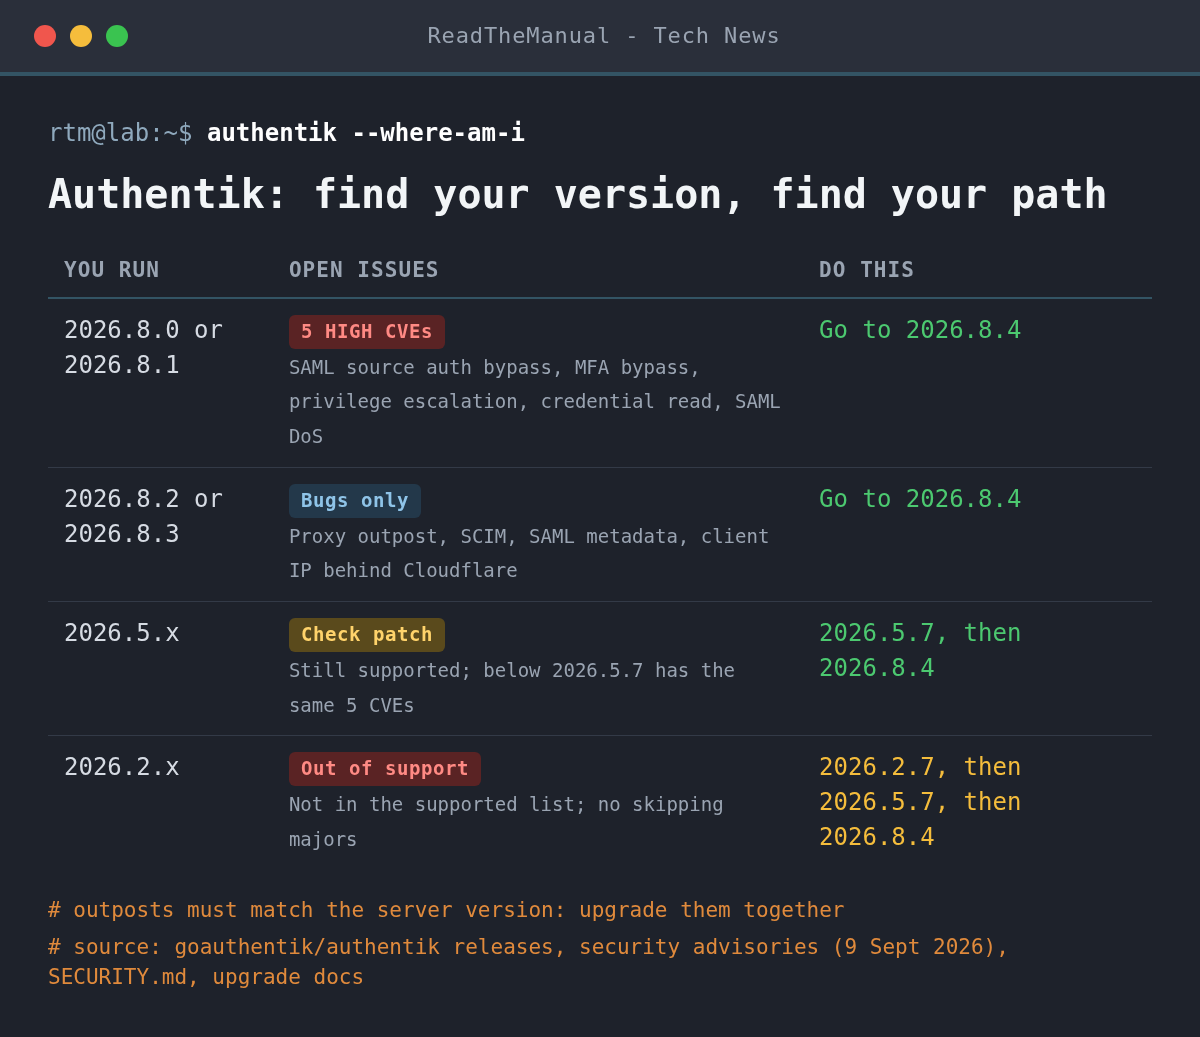Click the '5 HIGH CVEs' red badge

coord(367,332)
